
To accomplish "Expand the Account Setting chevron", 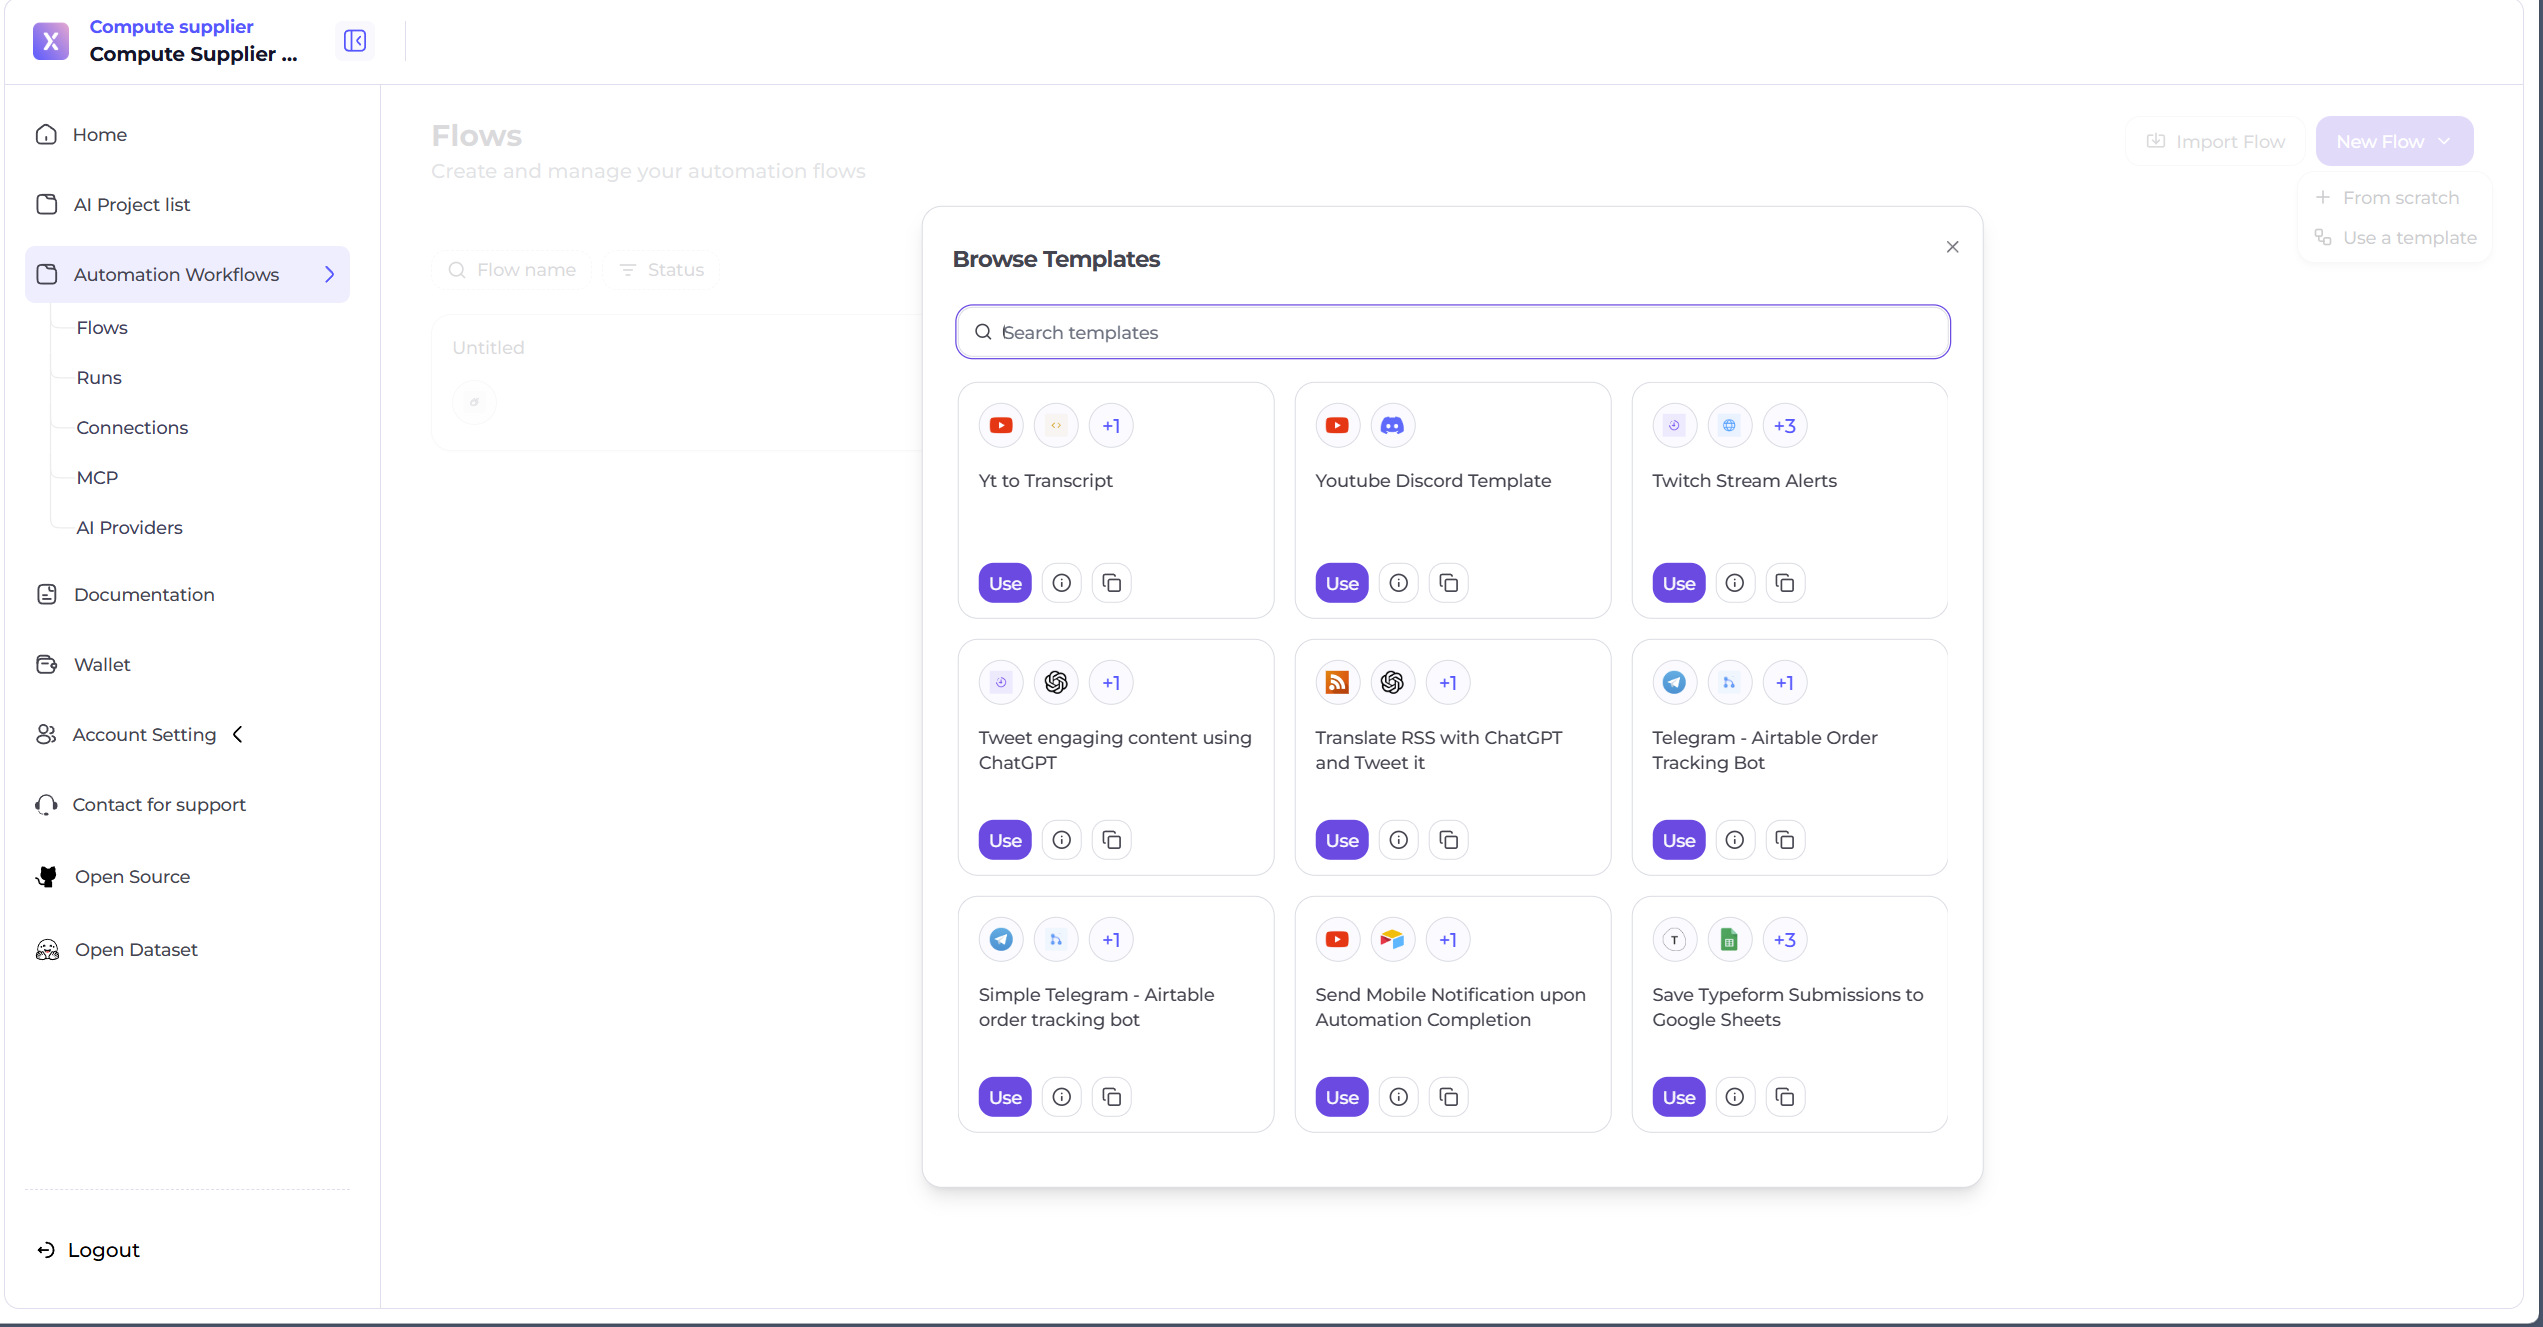I will tap(238, 734).
